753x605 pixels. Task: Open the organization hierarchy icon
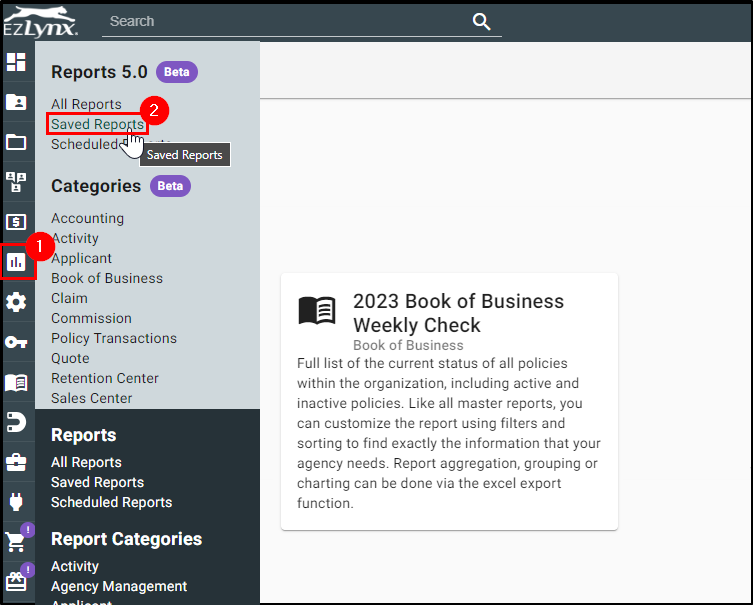(x=16, y=182)
